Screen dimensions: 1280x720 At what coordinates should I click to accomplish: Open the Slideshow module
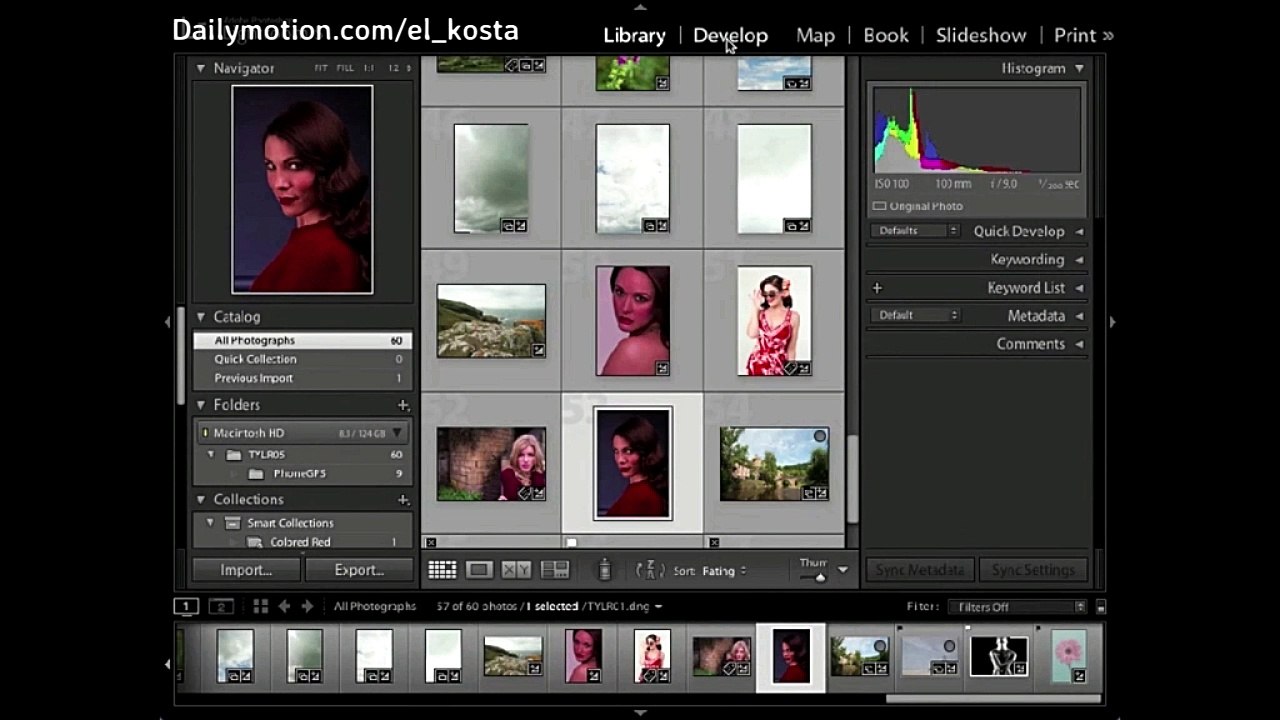(981, 35)
